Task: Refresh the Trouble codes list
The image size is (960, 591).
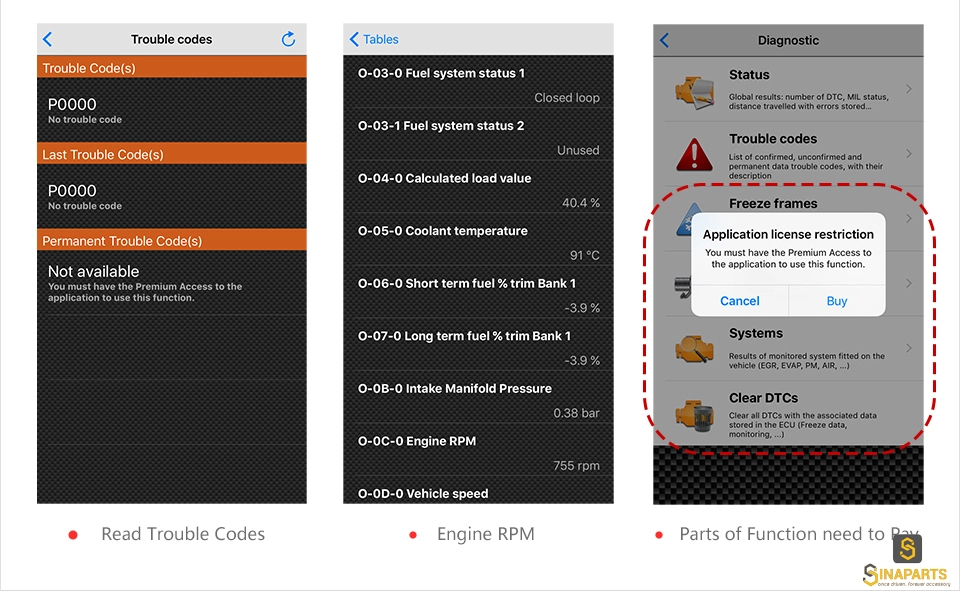Action: [288, 39]
